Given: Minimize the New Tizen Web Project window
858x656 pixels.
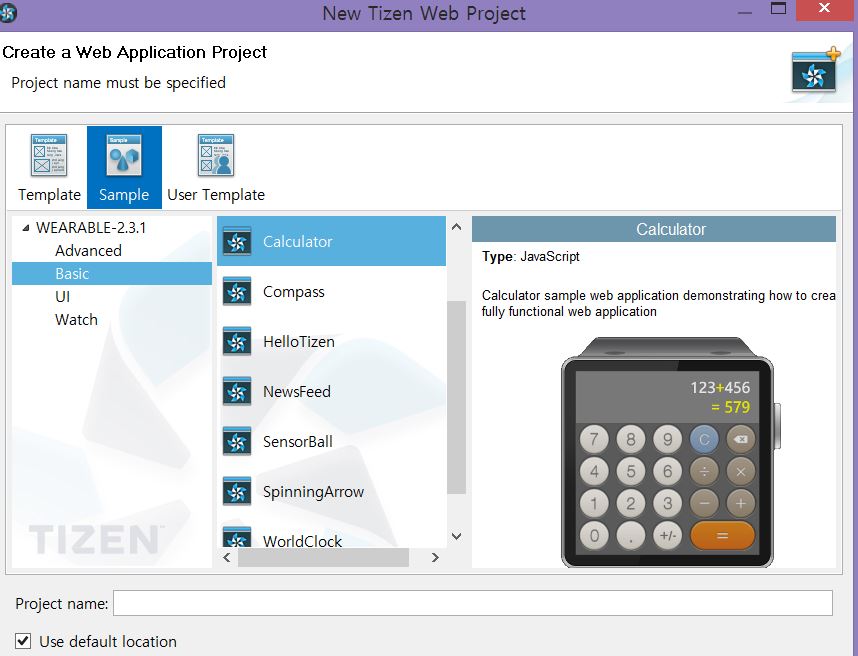Looking at the screenshot, I should [745, 12].
